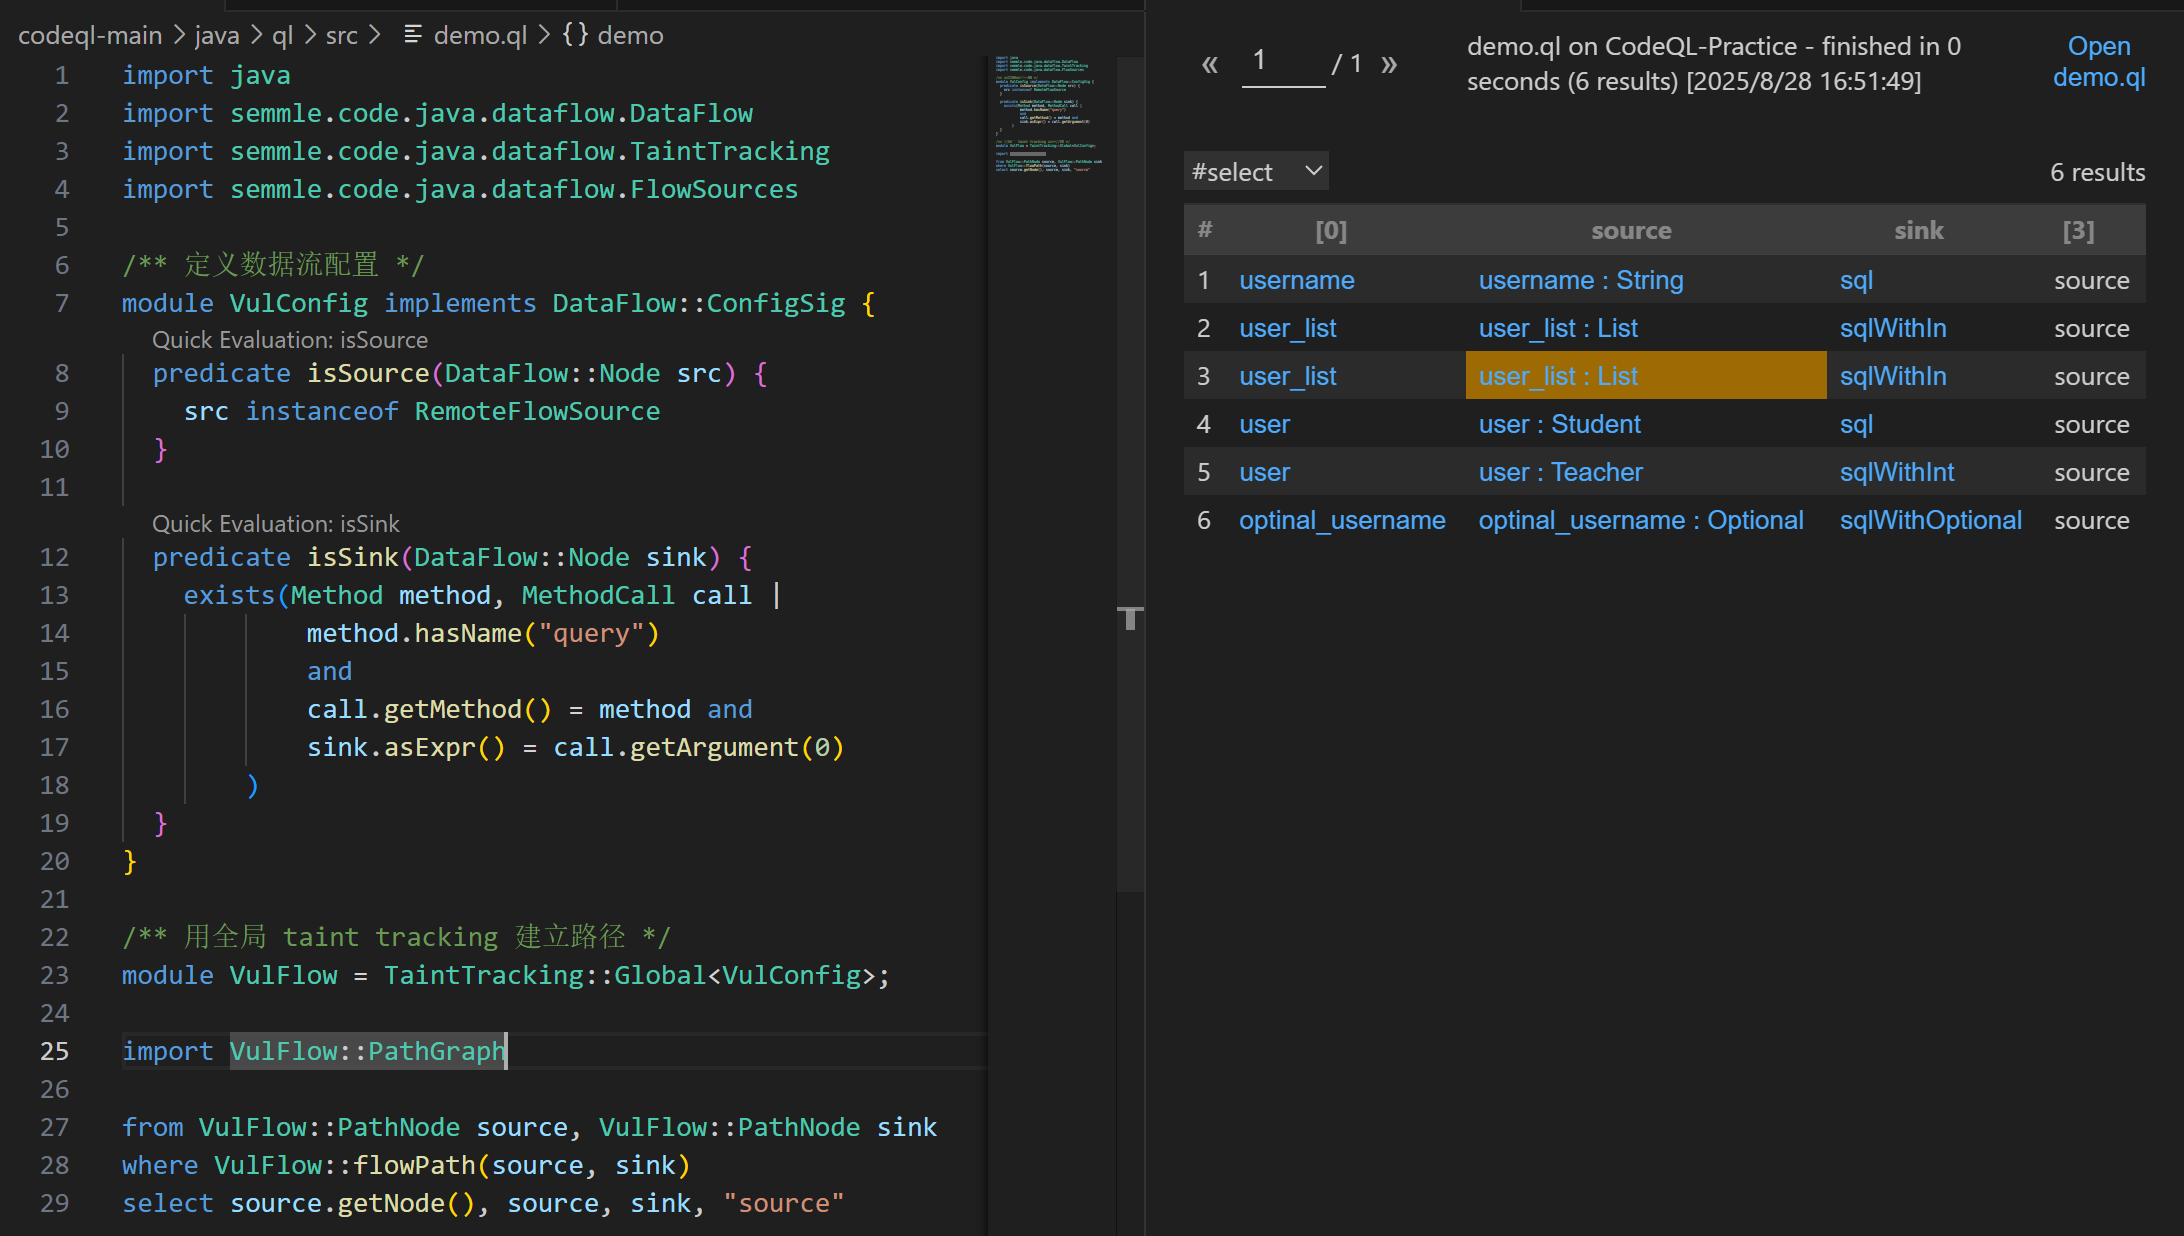Click the editor vertical scrollbar
The width and height of the screenshot is (2184, 1236).
coord(1130,473)
